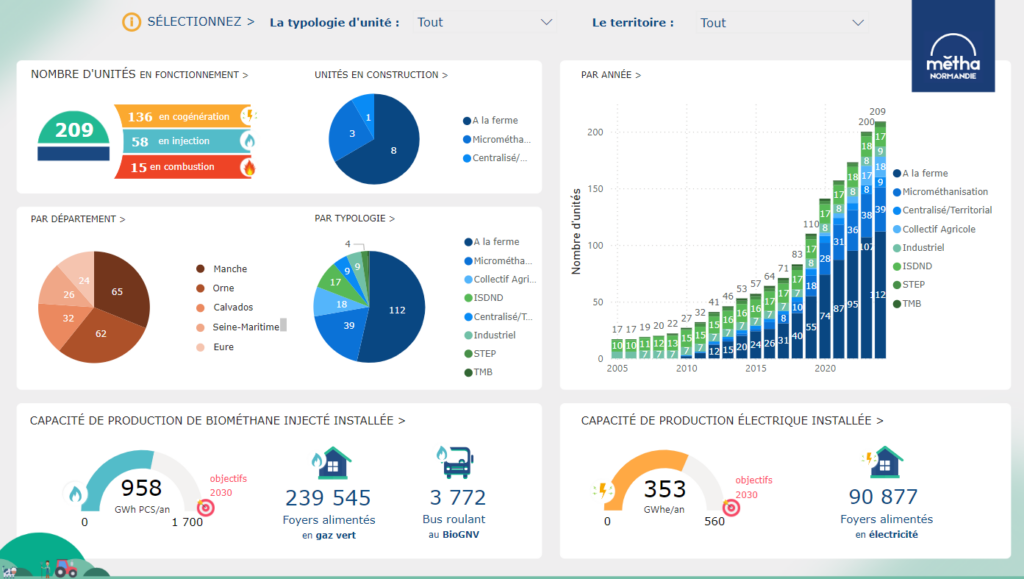The image size is (1024, 579).
Task: Click the Manche legend color dot
Action: pyautogui.click(x=200, y=269)
